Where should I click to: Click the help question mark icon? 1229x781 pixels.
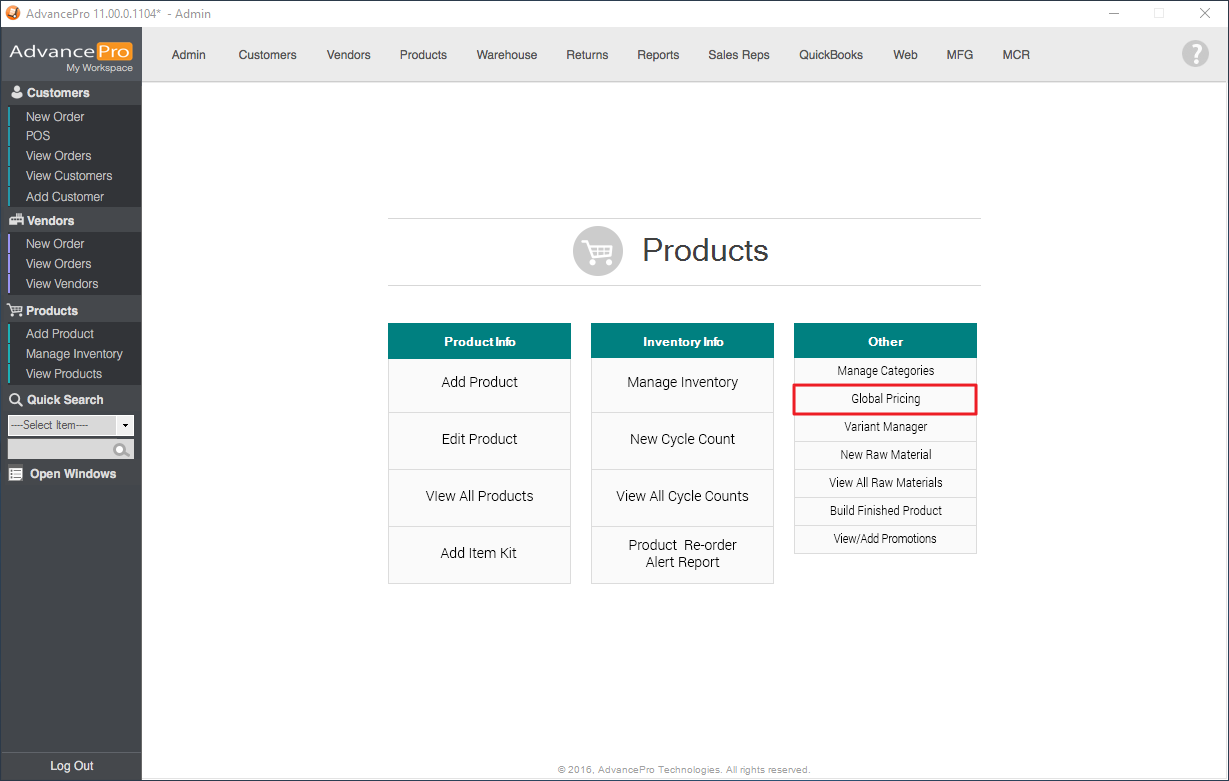point(1195,54)
